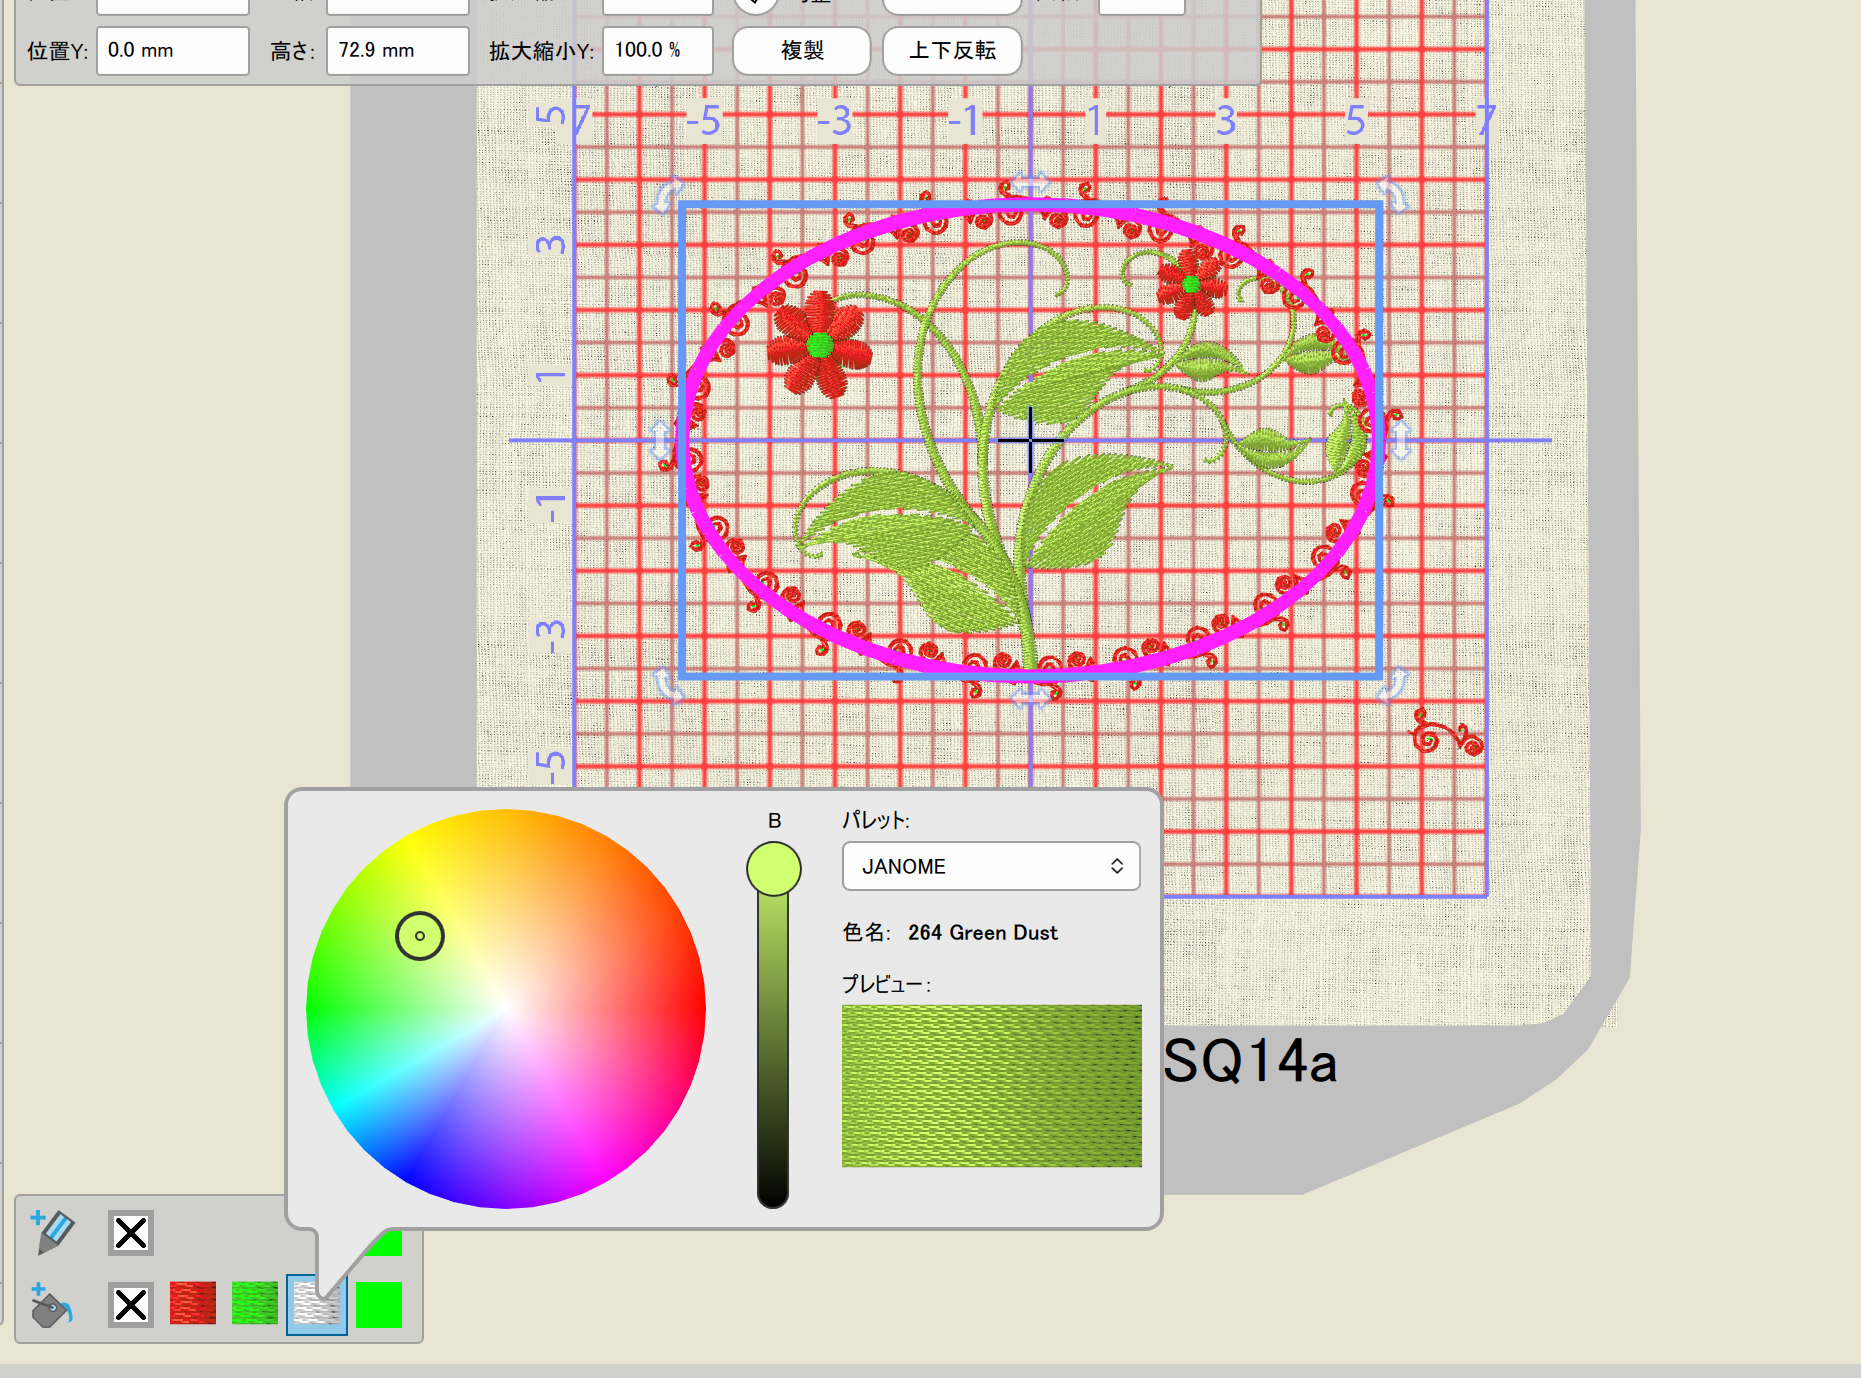
Task: Select the no-fill X box in bucket row
Action: pos(131,1305)
